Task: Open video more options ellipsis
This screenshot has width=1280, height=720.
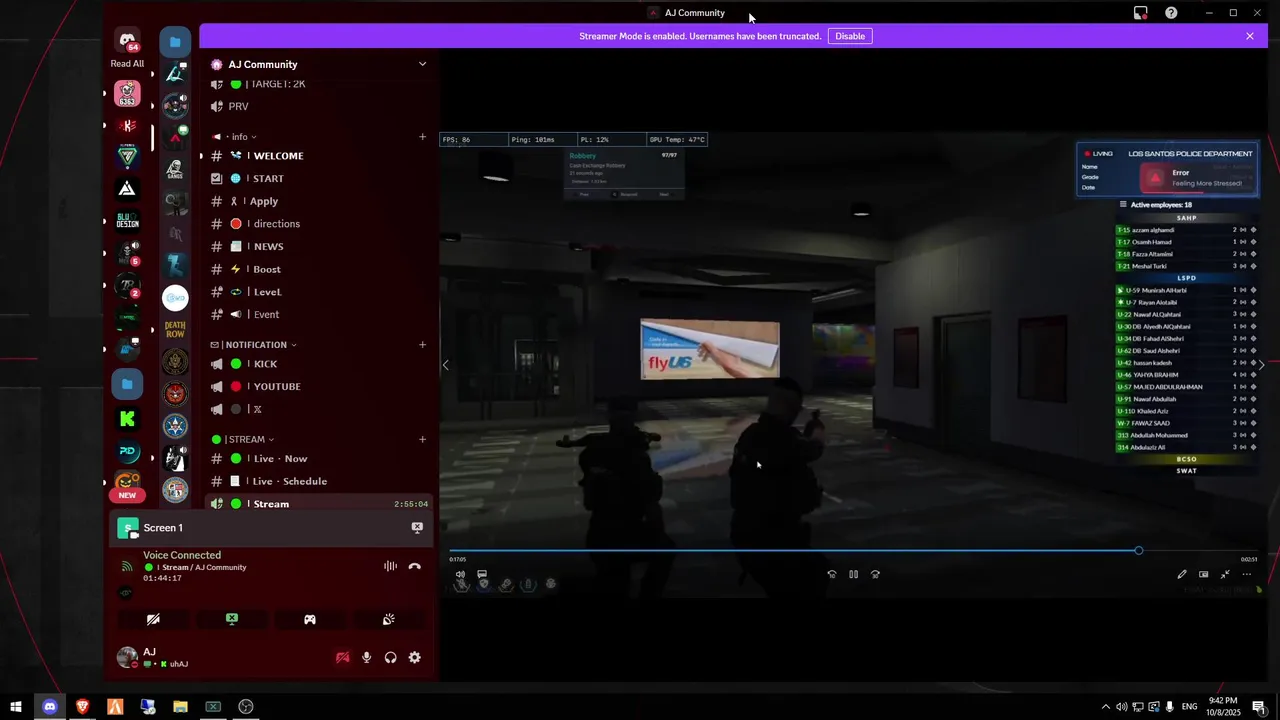Action: [x=1247, y=574]
